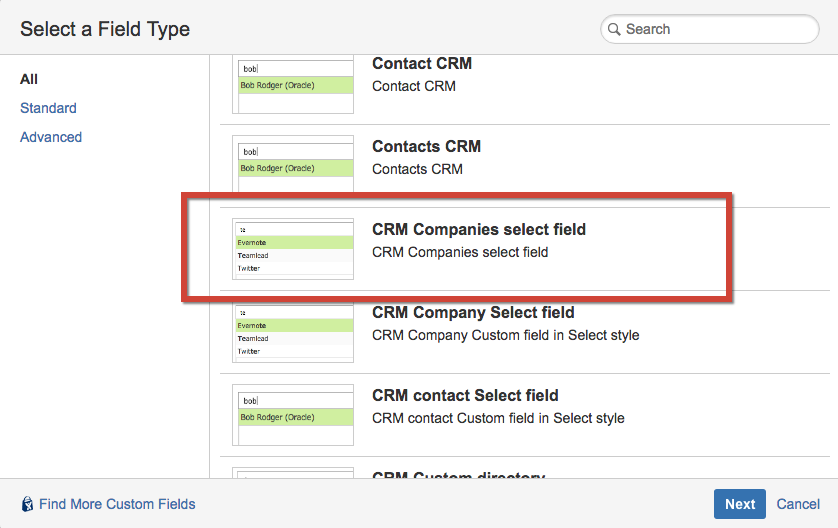Image resolution: width=838 pixels, height=528 pixels.
Task: Switch to the Standard field category
Action: [x=48, y=108]
